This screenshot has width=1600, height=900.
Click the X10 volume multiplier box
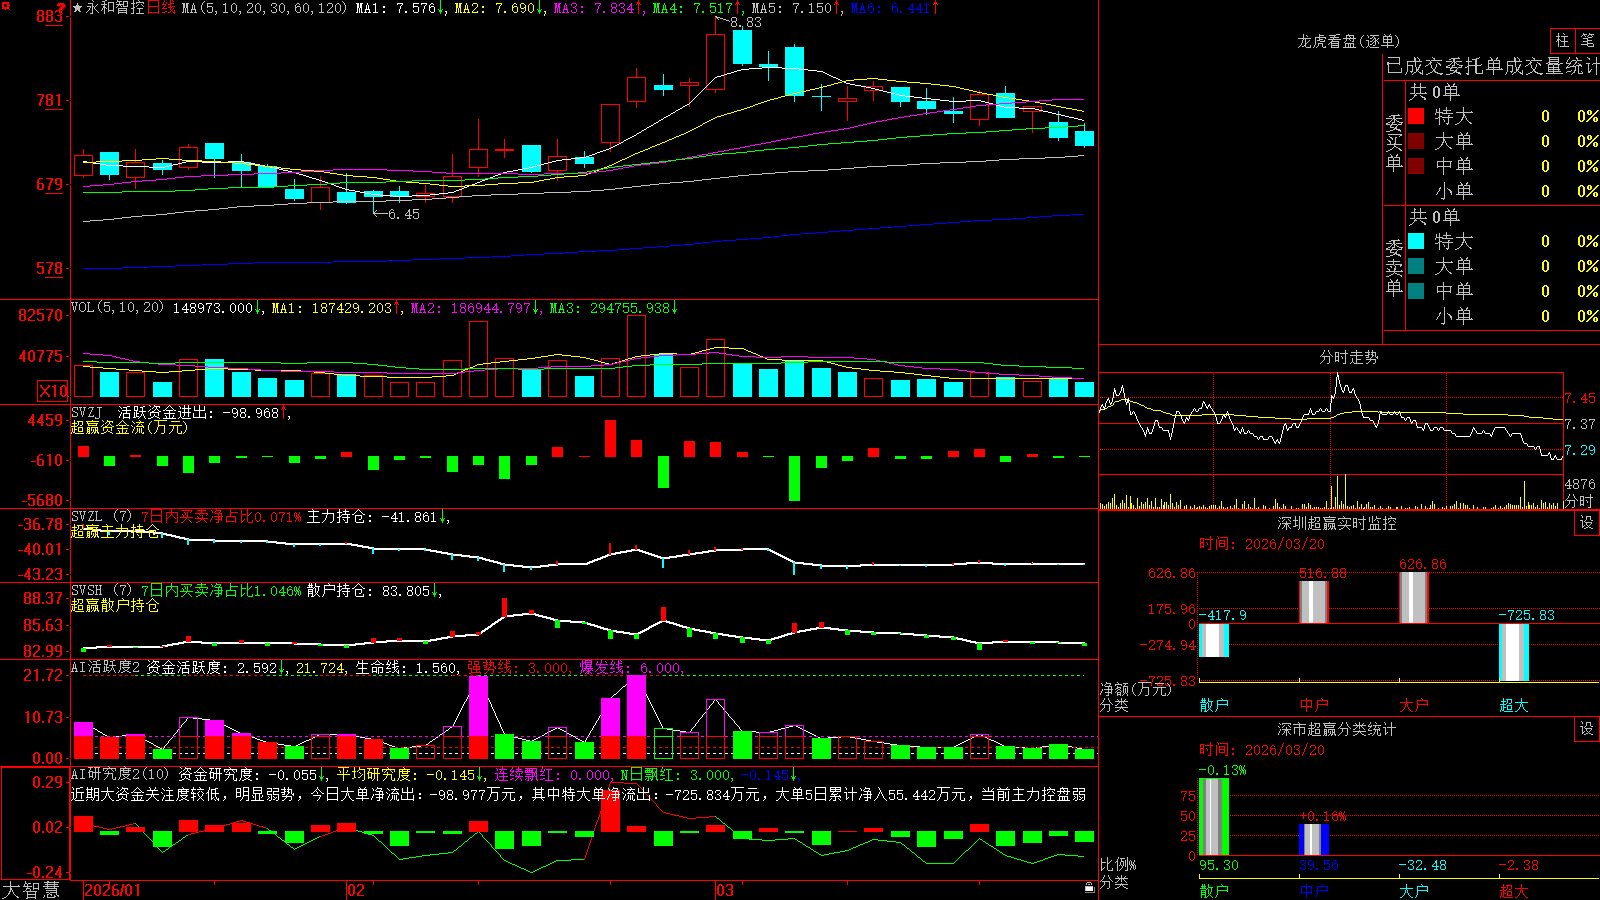(x=53, y=391)
